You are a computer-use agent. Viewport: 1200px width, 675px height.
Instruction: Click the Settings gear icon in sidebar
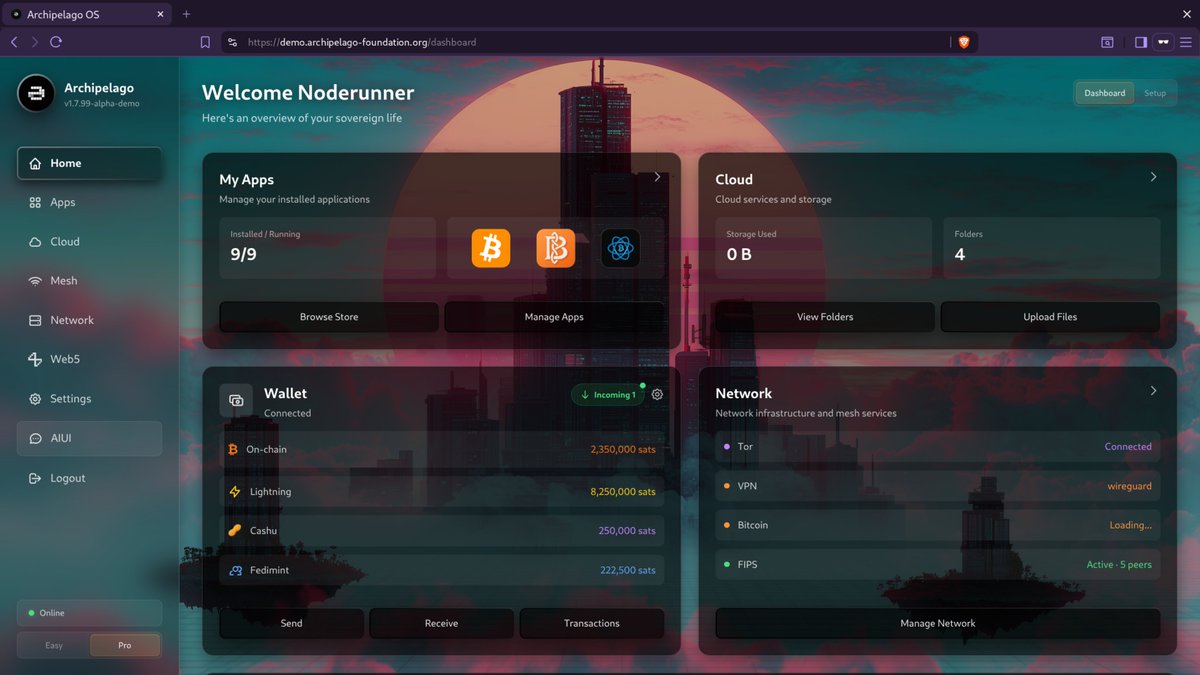36,399
